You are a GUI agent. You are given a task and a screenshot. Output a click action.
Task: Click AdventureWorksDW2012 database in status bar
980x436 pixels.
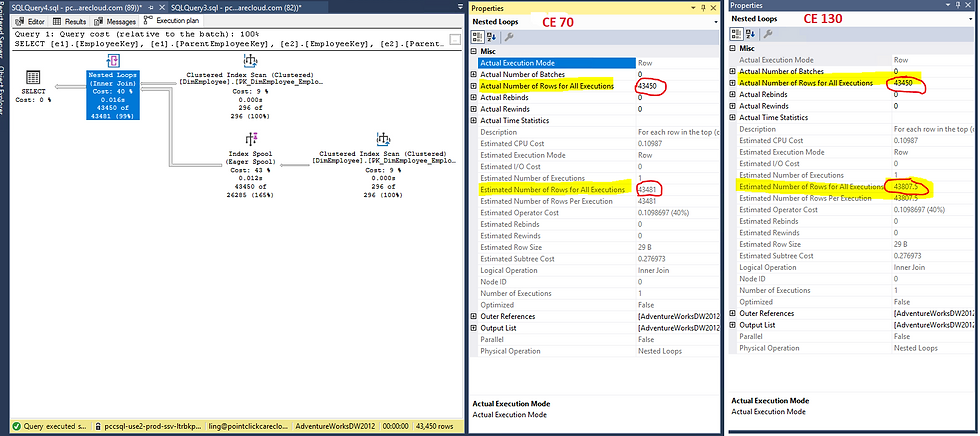click(335, 427)
